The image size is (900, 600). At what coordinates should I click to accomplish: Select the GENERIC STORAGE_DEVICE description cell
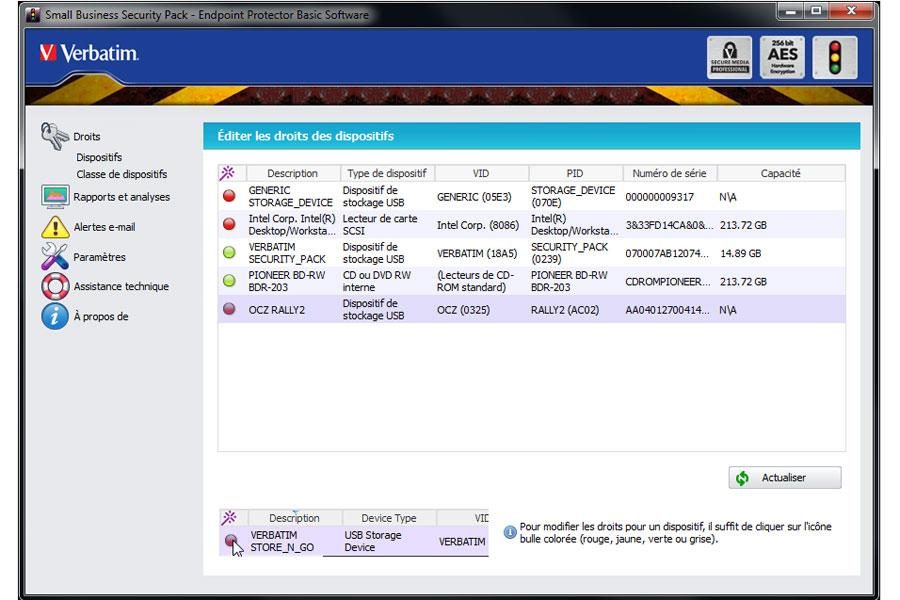[290, 196]
